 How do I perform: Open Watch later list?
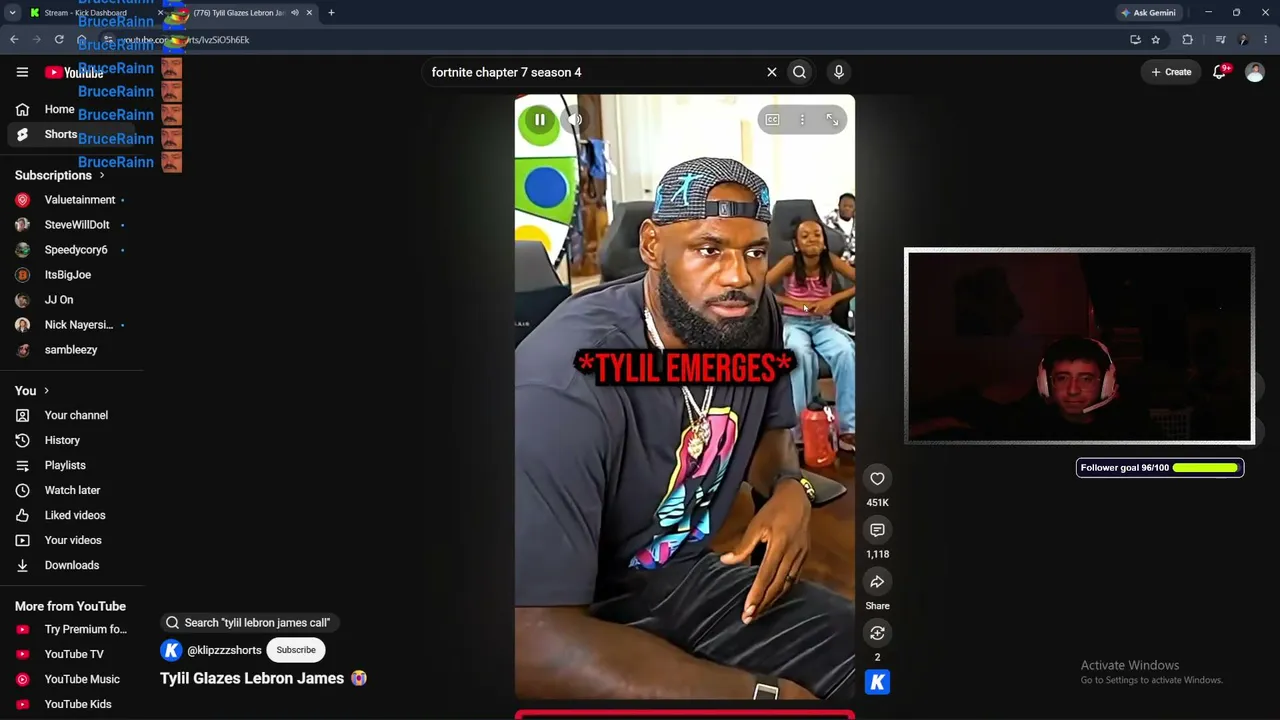(72, 490)
